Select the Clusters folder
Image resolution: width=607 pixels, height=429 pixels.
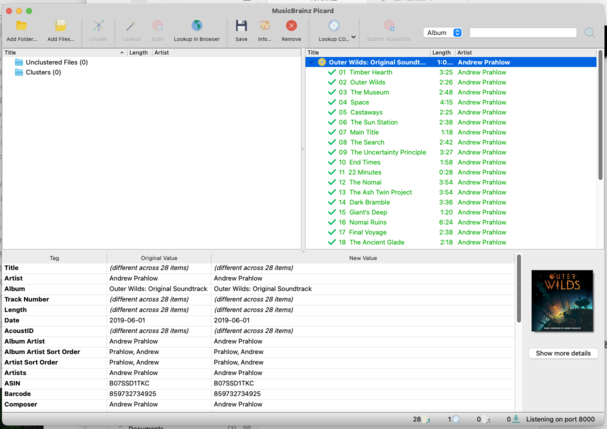coord(46,72)
